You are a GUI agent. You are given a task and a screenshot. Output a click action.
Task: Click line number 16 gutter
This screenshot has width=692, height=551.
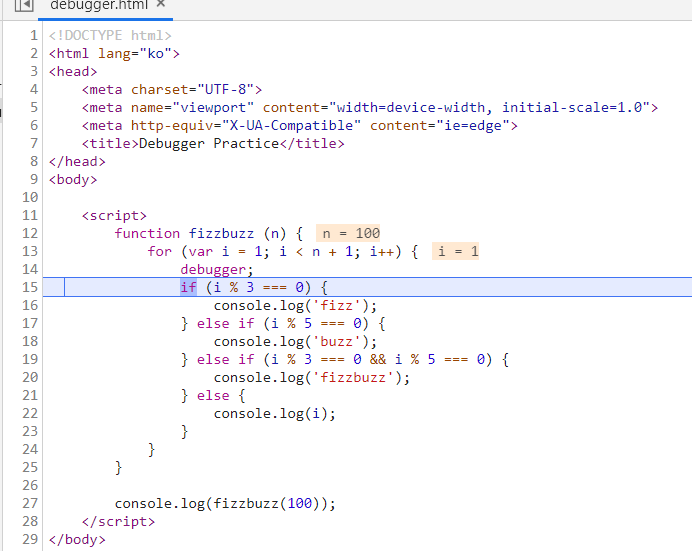tap(30, 305)
